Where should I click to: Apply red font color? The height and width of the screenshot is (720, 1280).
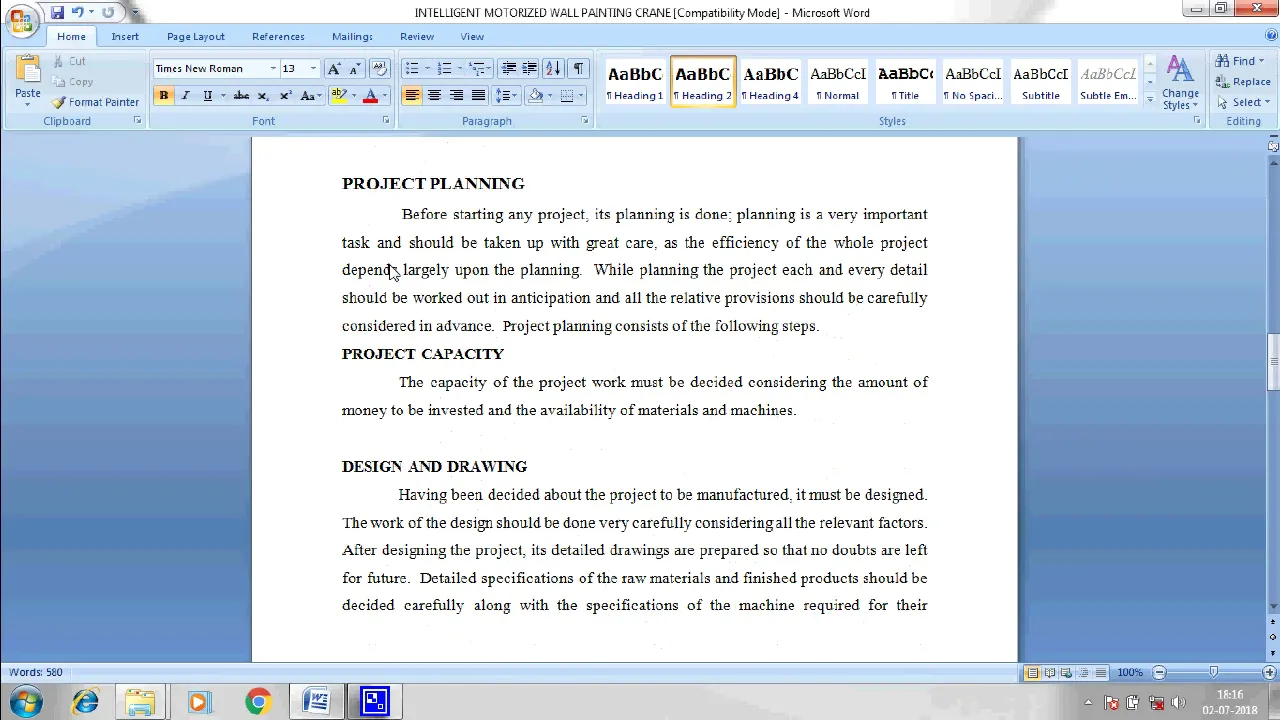(x=370, y=96)
